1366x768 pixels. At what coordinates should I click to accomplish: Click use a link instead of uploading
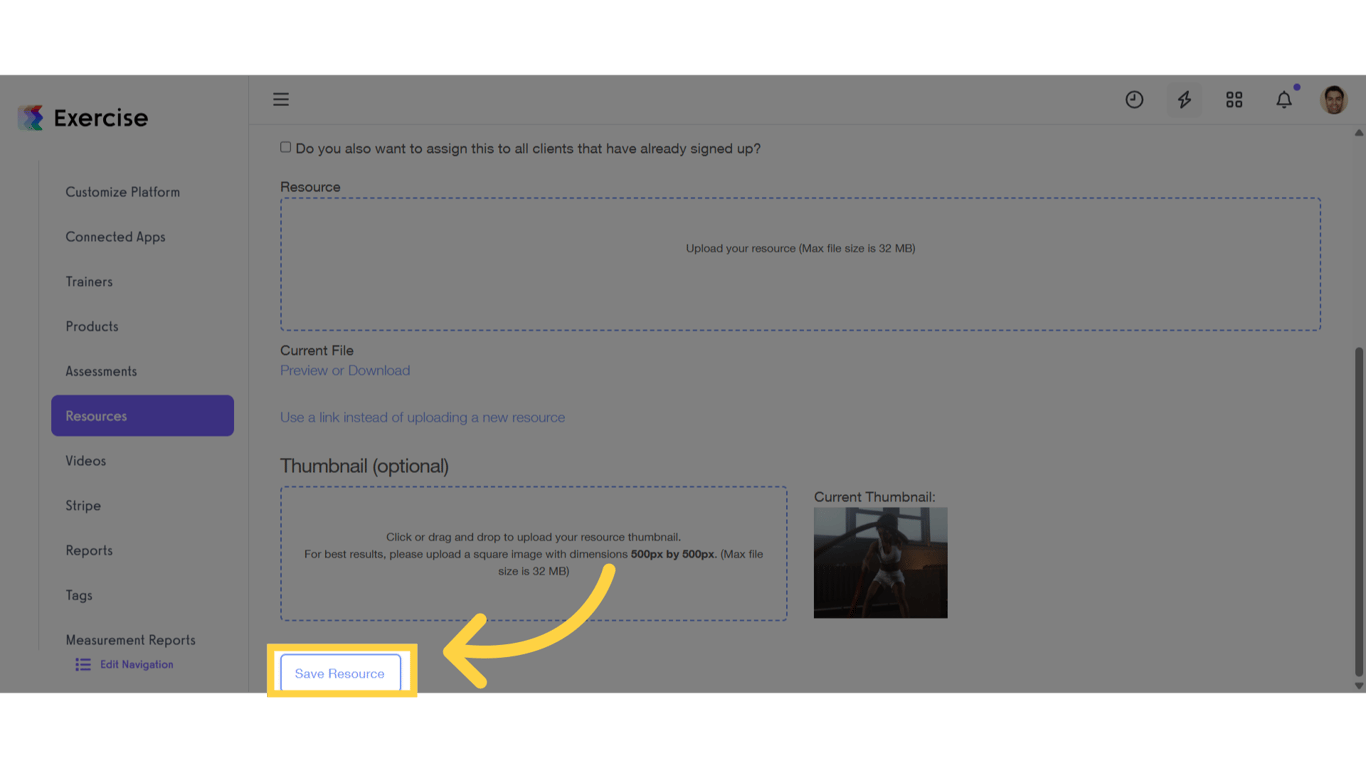click(x=422, y=417)
